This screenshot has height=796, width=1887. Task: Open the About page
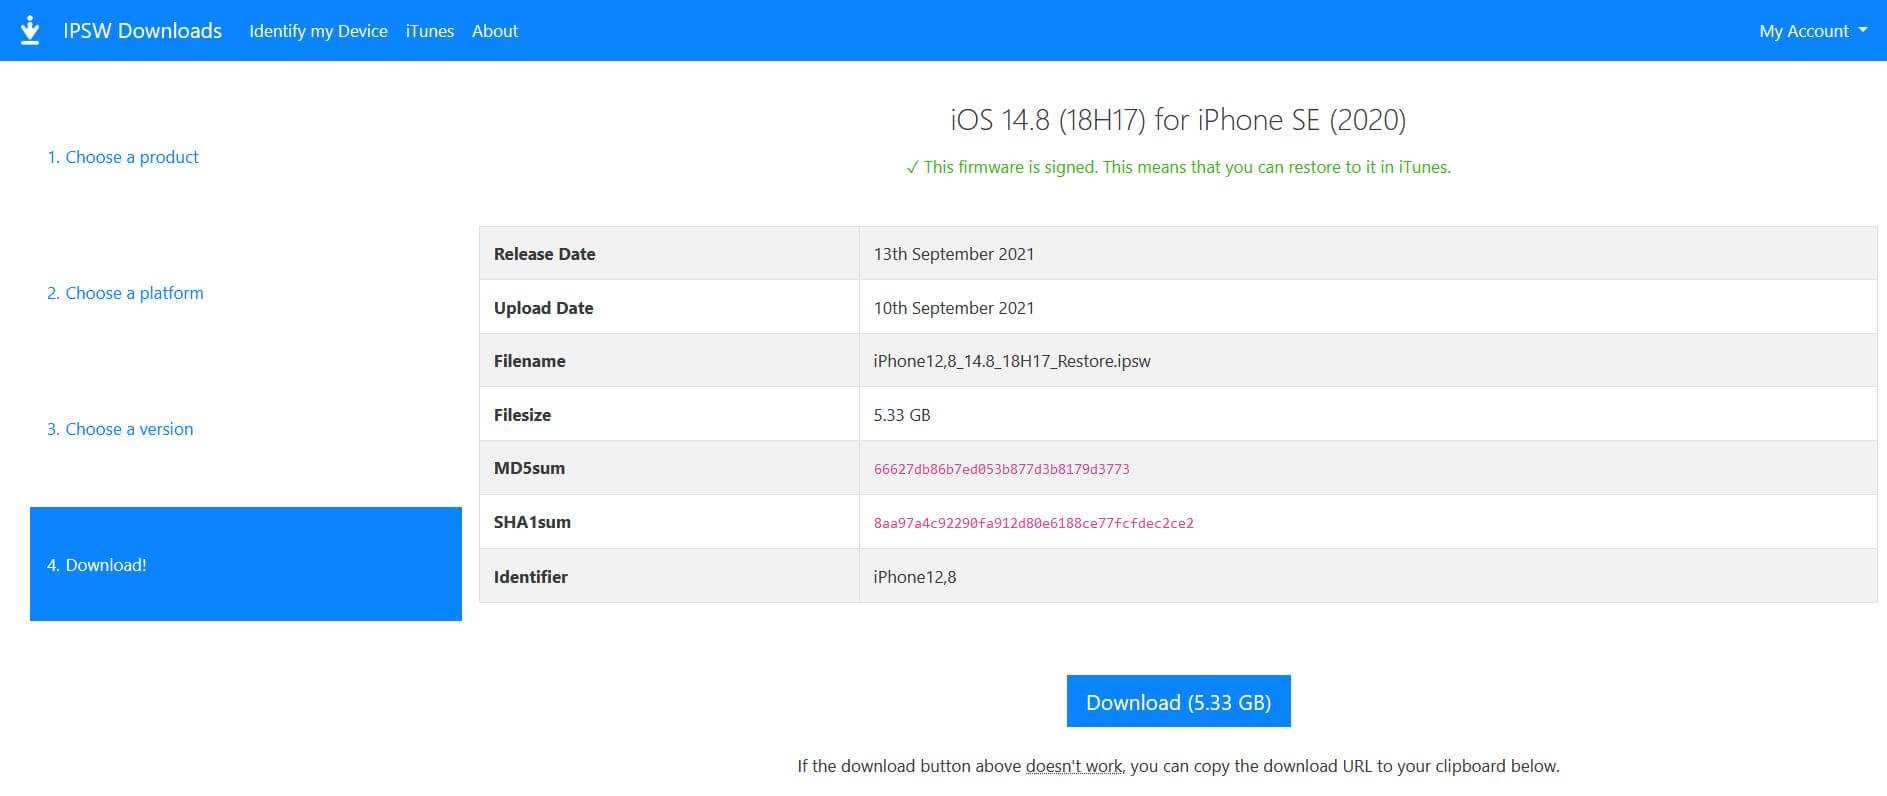tap(494, 31)
